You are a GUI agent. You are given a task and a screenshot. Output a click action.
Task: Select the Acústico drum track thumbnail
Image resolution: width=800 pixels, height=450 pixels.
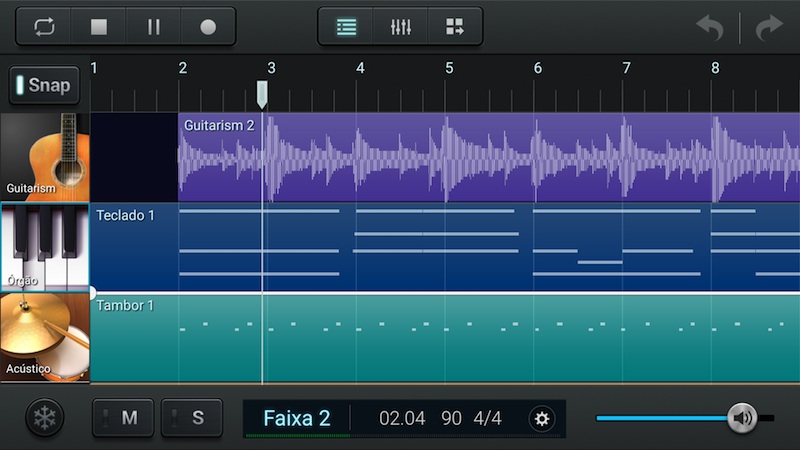coord(45,337)
